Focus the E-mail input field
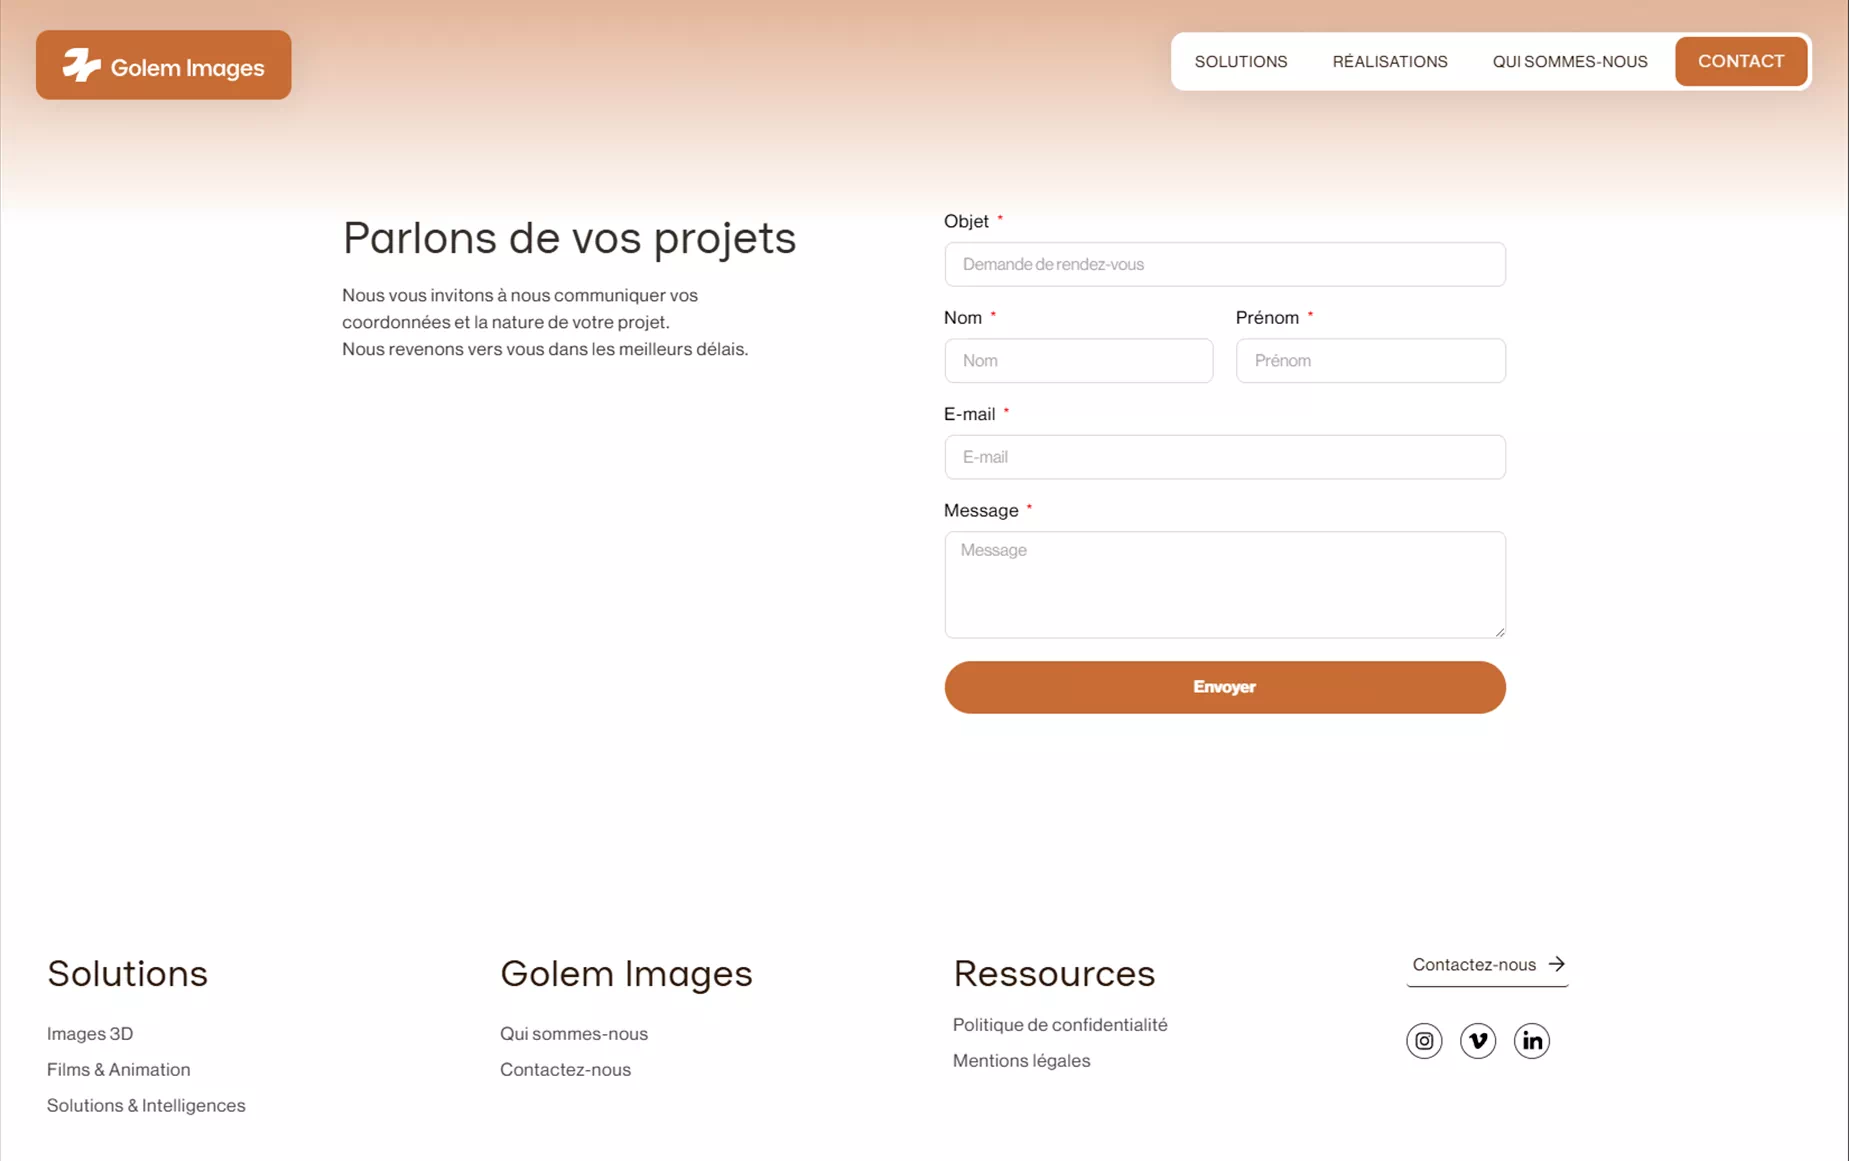The height and width of the screenshot is (1161, 1849). pyautogui.click(x=1224, y=457)
